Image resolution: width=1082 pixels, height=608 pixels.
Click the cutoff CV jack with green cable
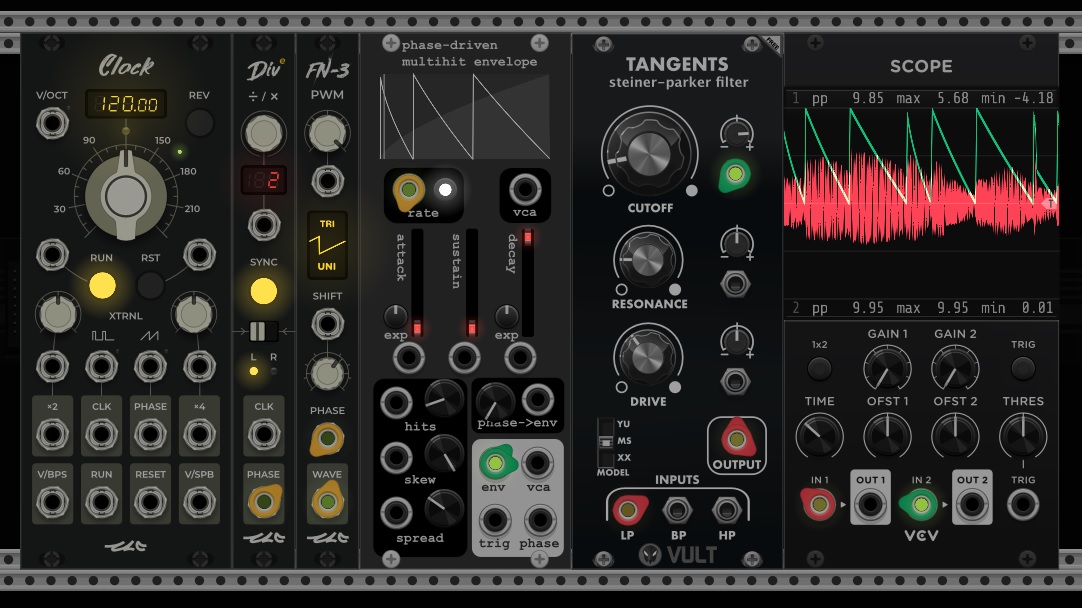pos(735,174)
